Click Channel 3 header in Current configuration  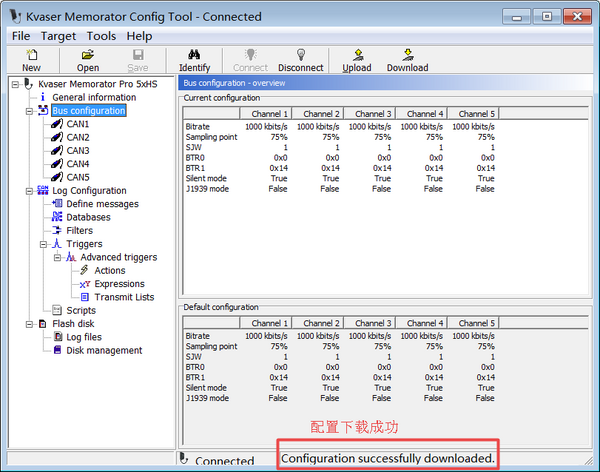(x=369, y=114)
